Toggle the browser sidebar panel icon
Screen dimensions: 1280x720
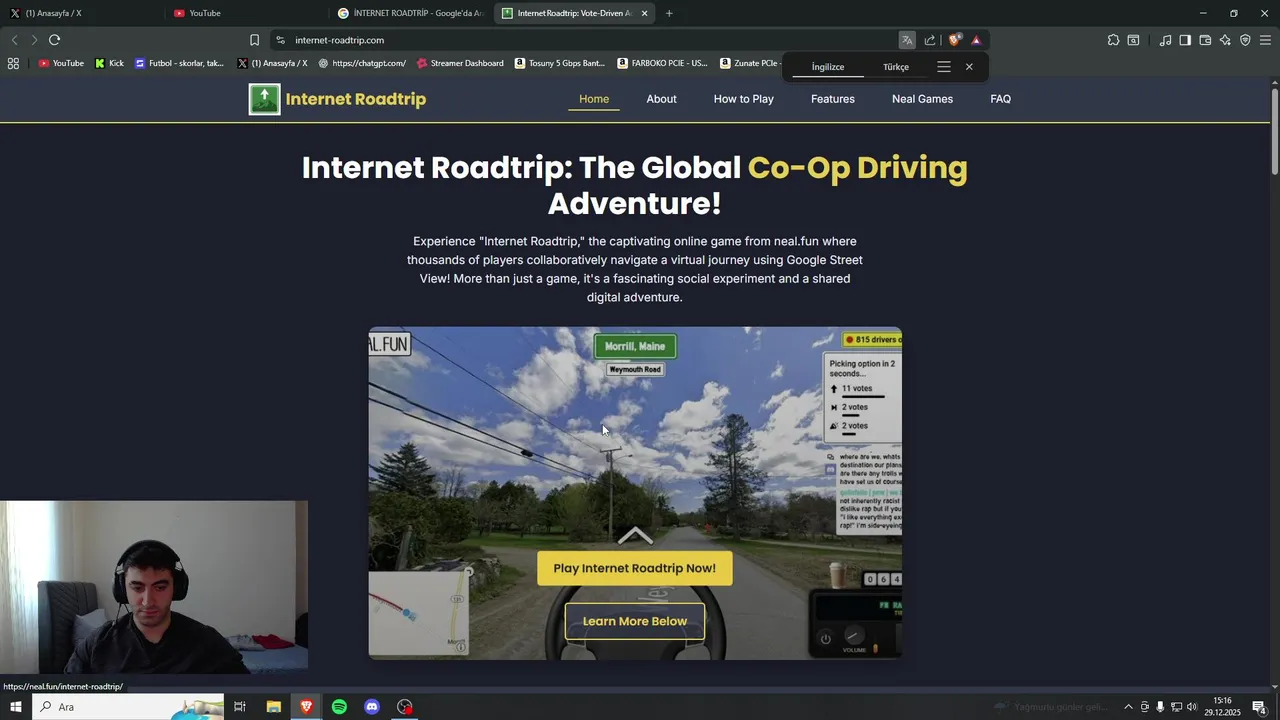point(1185,40)
